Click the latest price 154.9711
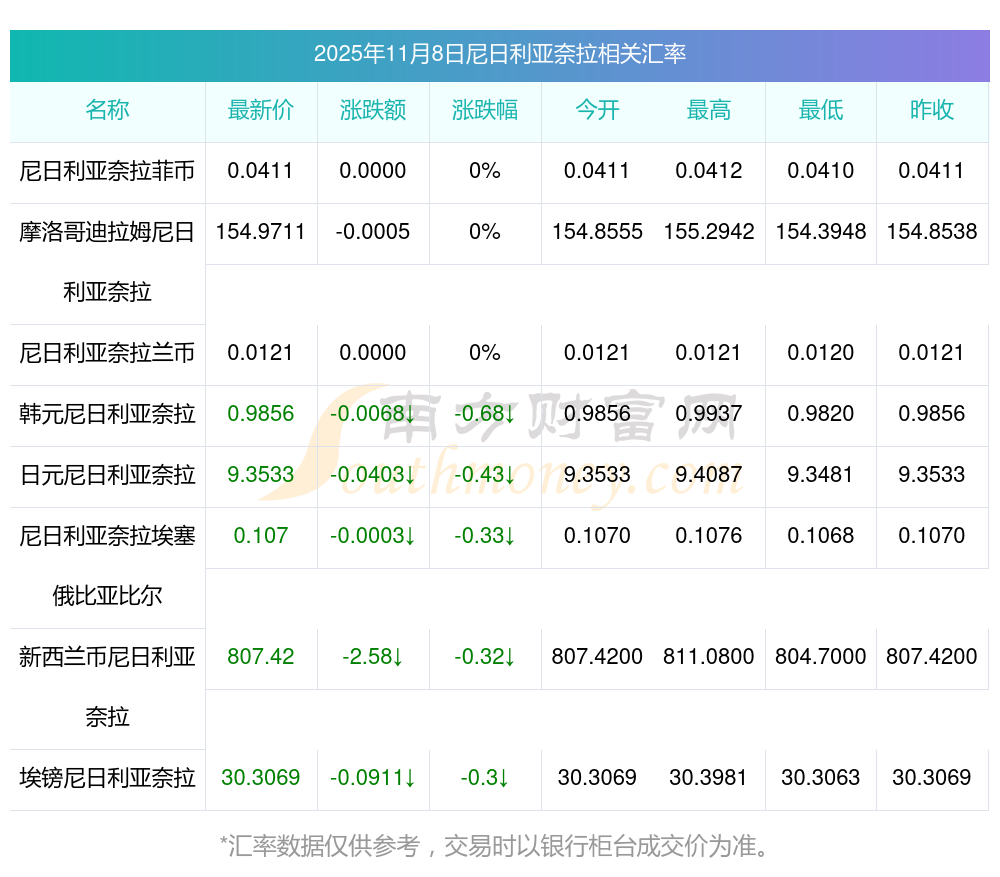Screen dimensions: 1000x877 [x=261, y=232]
